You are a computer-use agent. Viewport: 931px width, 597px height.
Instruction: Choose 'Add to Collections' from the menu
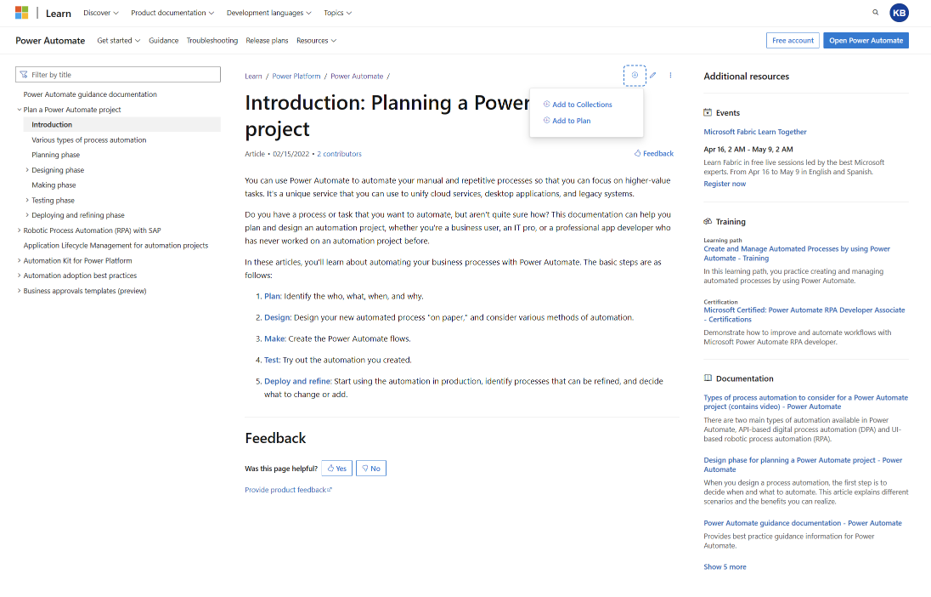(581, 104)
